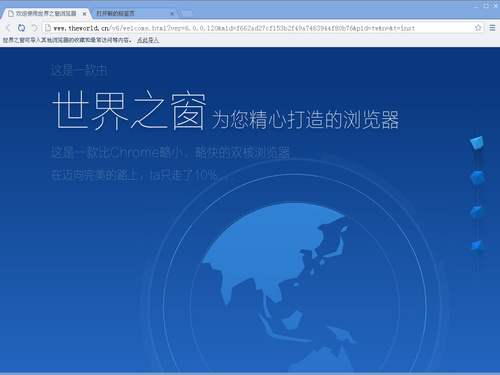Jump to the third cube page marker
The height and width of the screenshot is (375, 500).
[x=477, y=212]
